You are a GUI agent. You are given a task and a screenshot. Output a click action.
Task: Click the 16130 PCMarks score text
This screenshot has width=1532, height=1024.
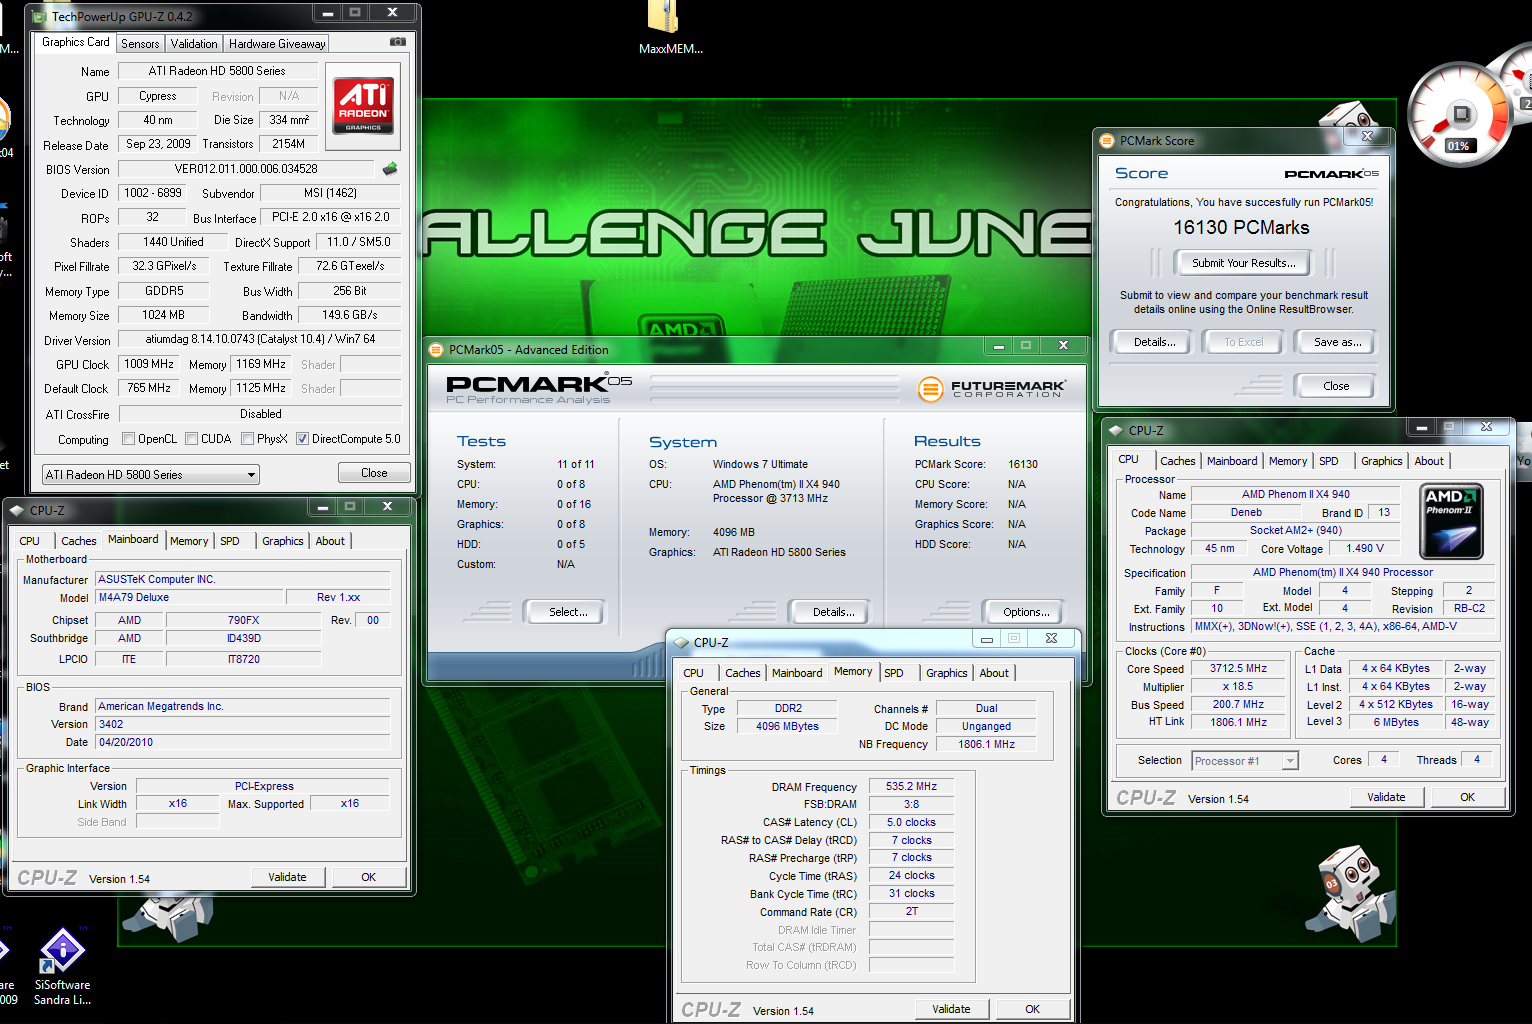[x=1241, y=227]
